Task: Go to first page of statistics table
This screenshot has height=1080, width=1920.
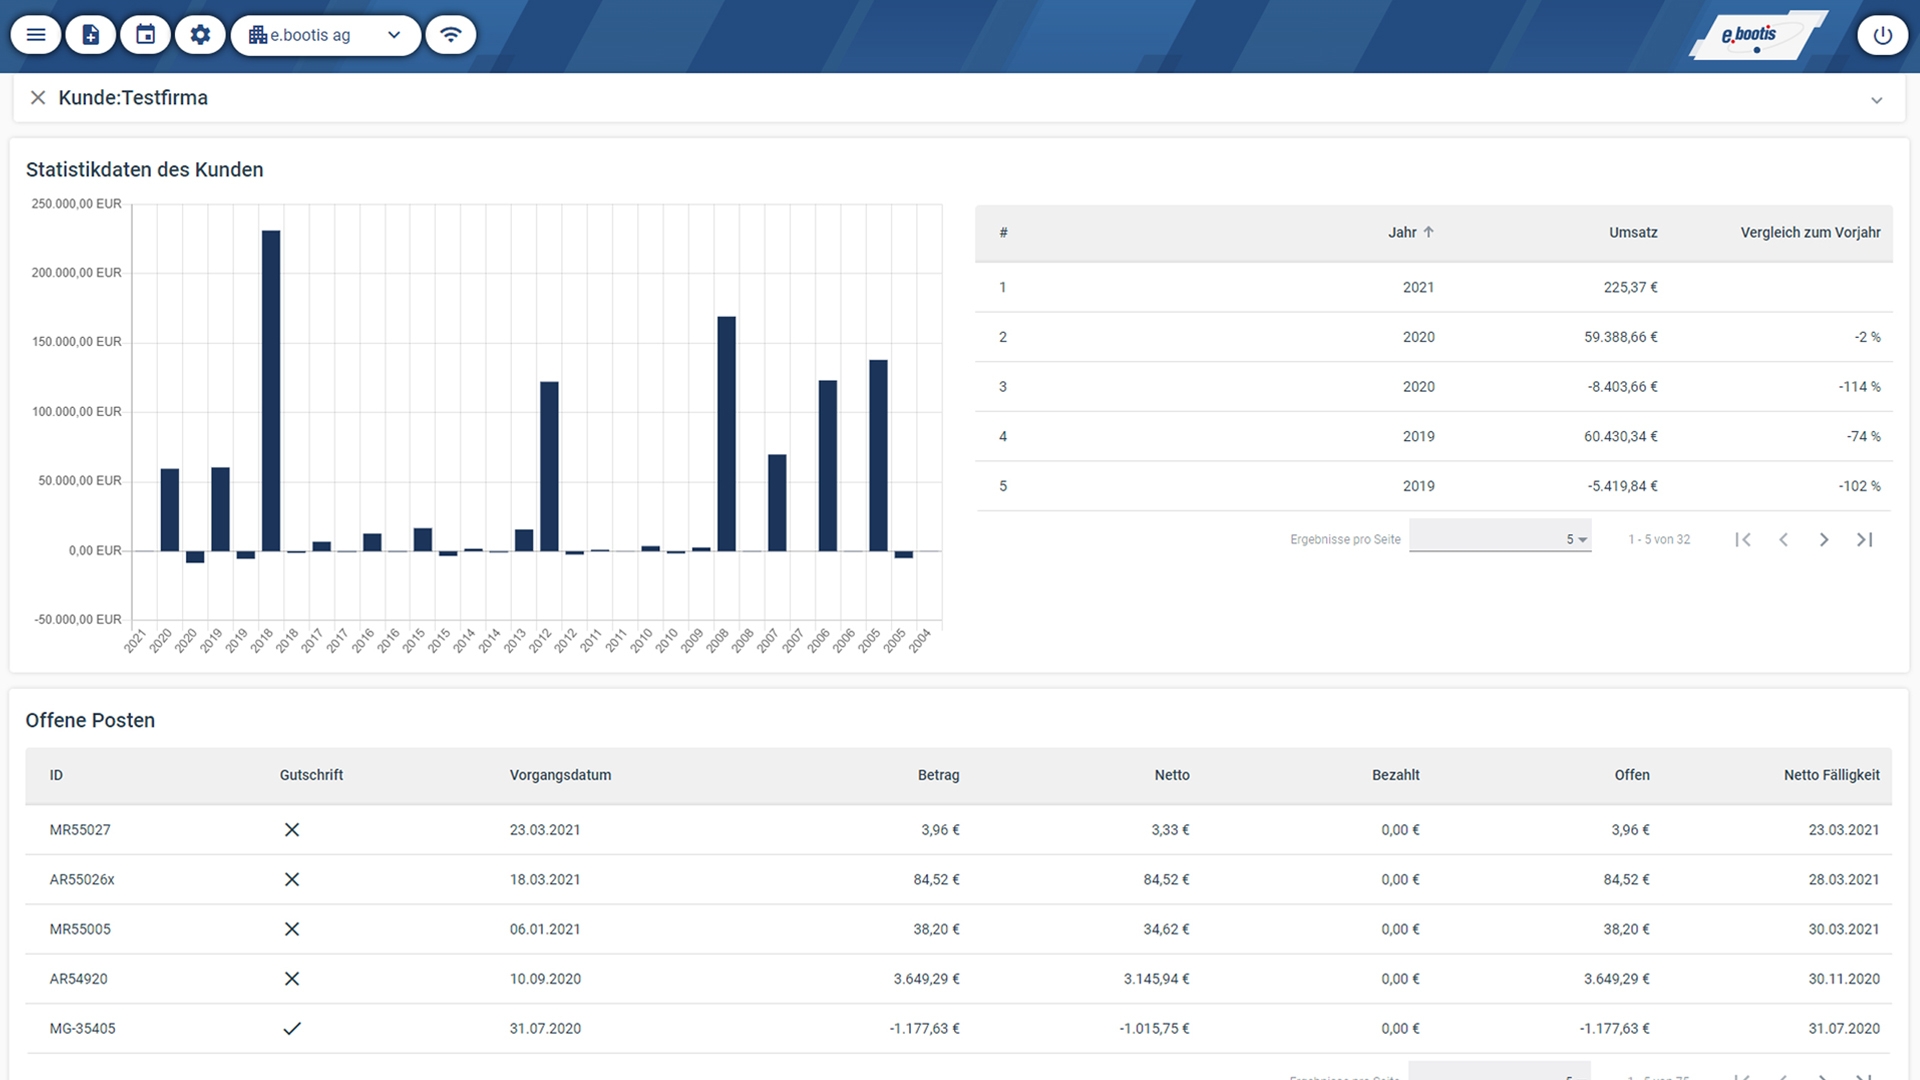Action: point(1743,540)
